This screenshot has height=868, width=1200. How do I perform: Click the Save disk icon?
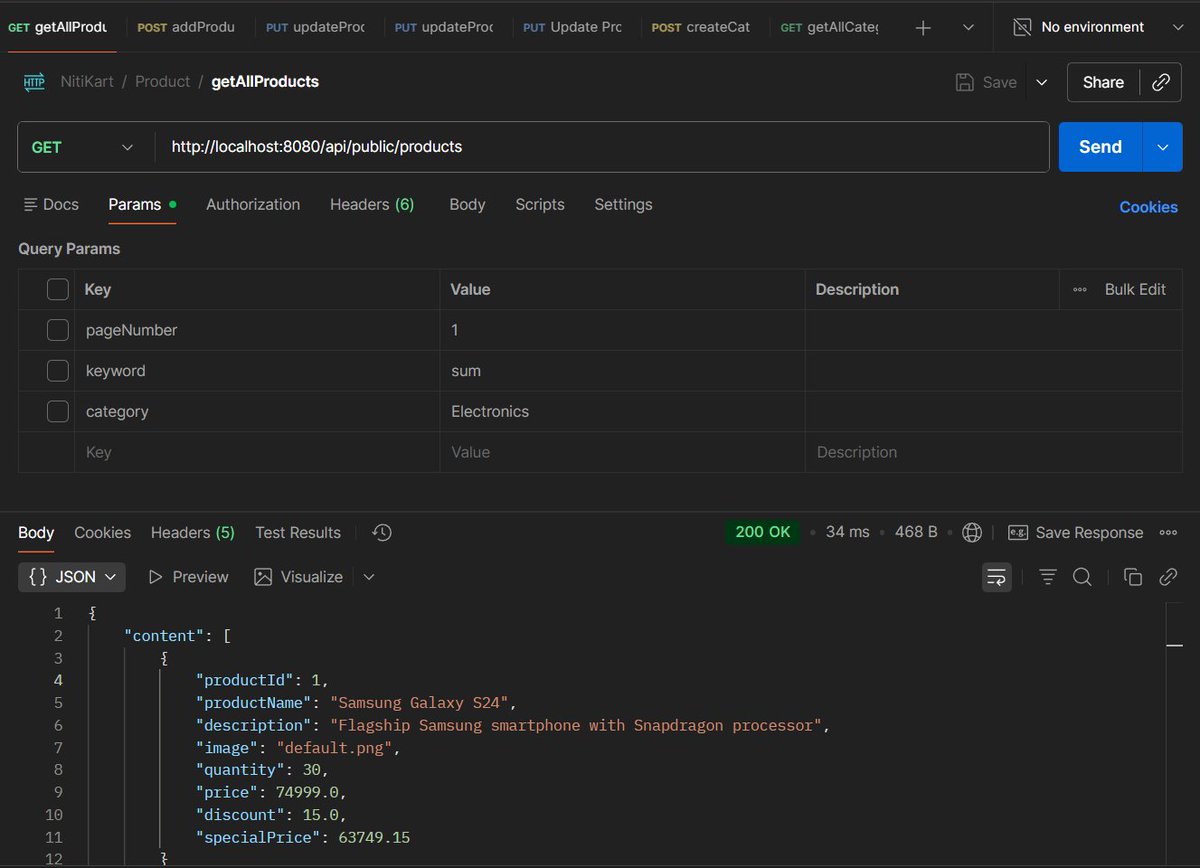pos(965,82)
